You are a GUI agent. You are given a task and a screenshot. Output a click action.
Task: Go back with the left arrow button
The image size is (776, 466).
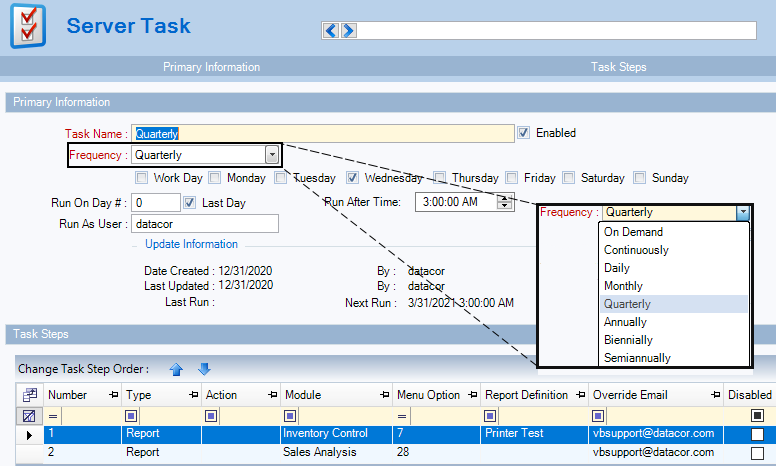coord(331,31)
